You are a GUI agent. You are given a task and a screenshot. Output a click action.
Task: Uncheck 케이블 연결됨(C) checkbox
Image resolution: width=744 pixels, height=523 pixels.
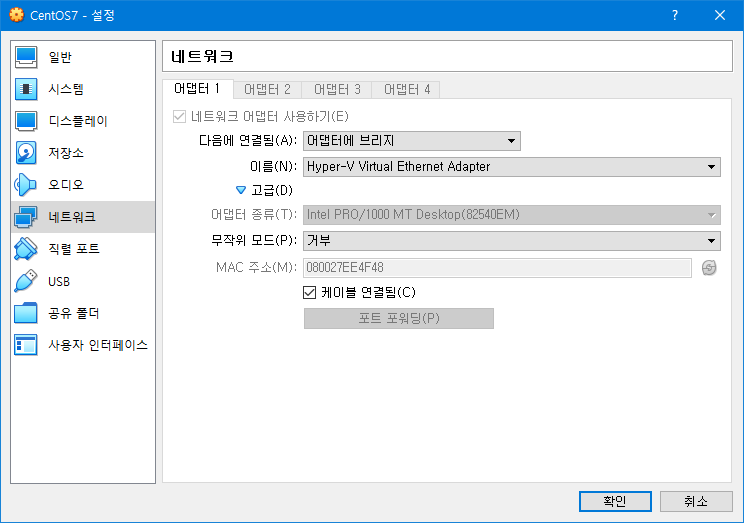309,292
